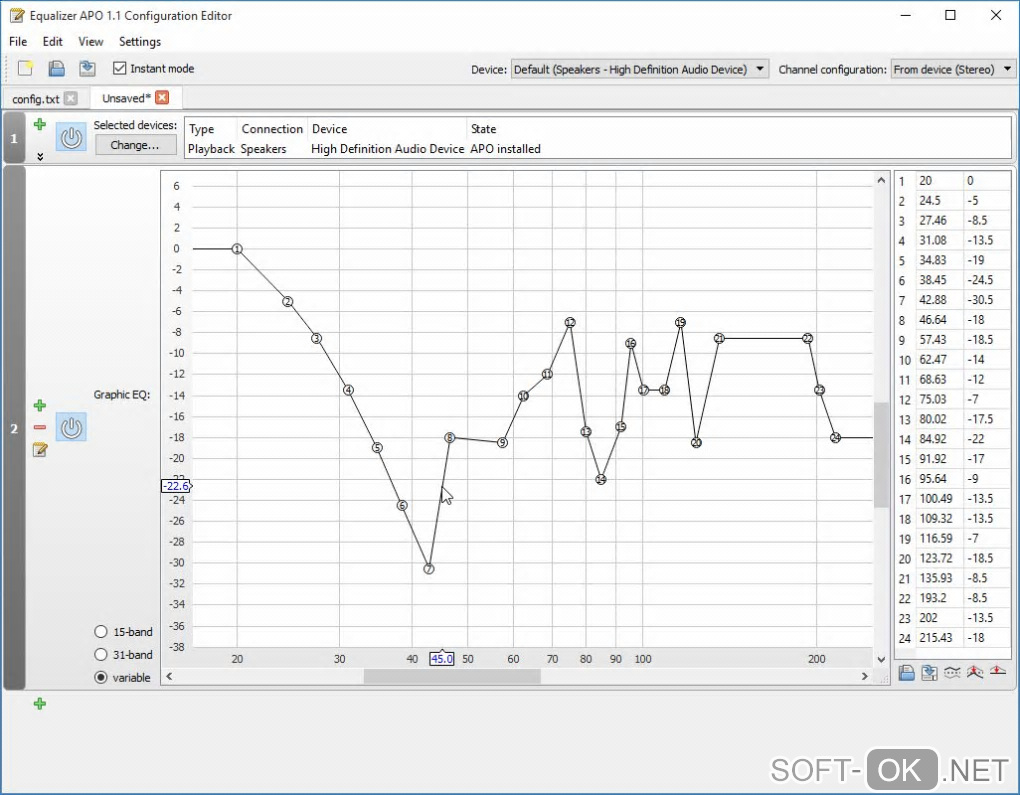Select EQ node 14 on the curve

[x=601, y=479]
